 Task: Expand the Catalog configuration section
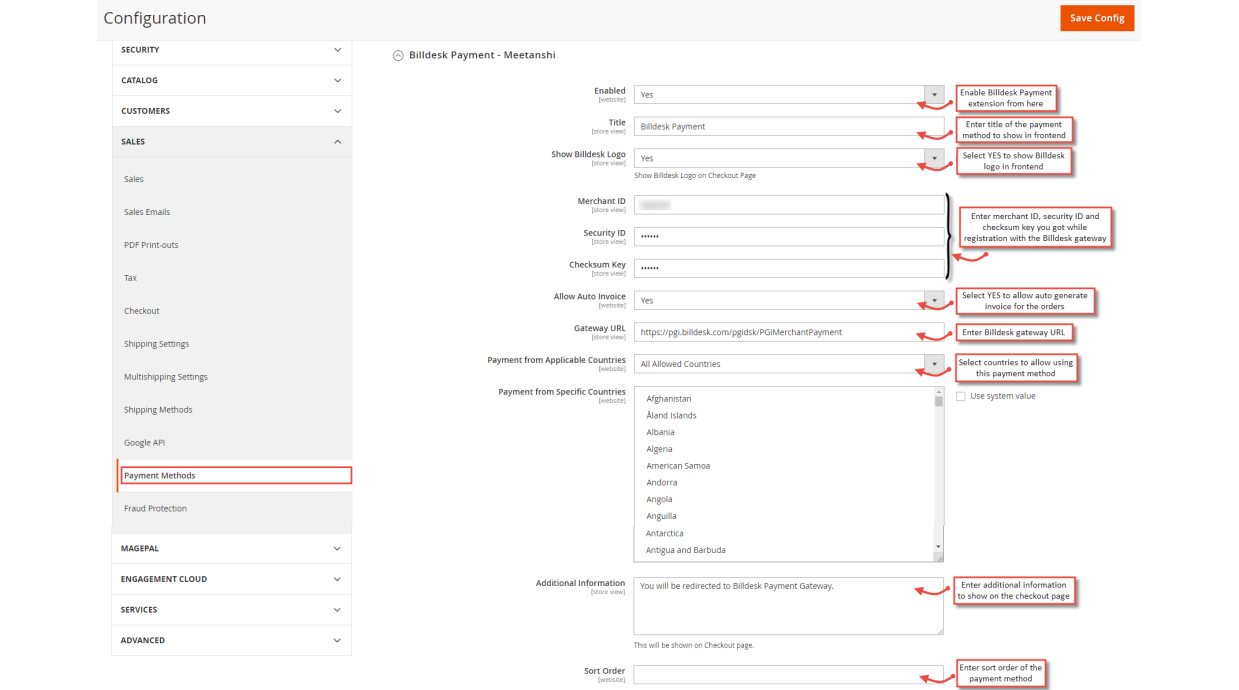pos(231,81)
